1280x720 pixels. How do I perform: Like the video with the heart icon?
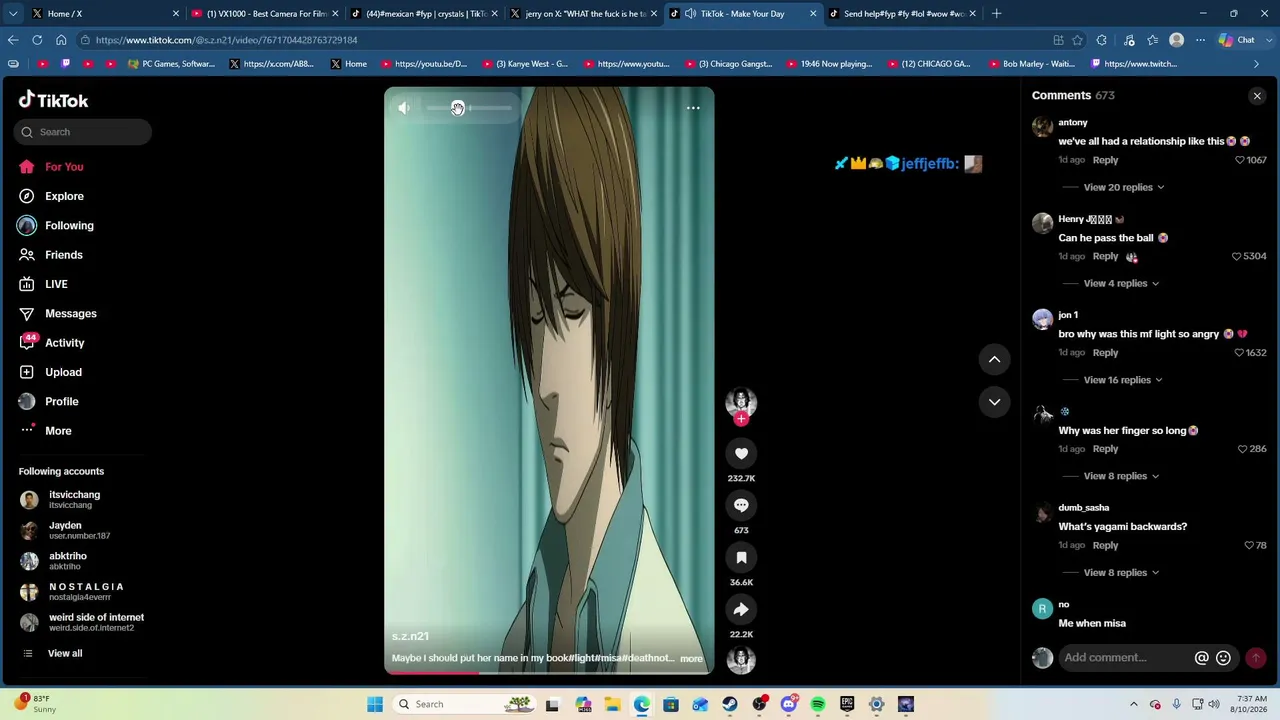click(741, 454)
